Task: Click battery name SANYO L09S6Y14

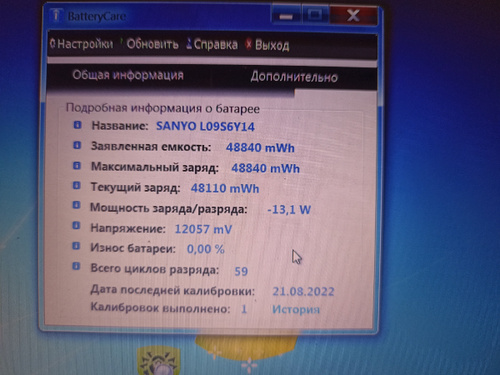Action: [205, 126]
